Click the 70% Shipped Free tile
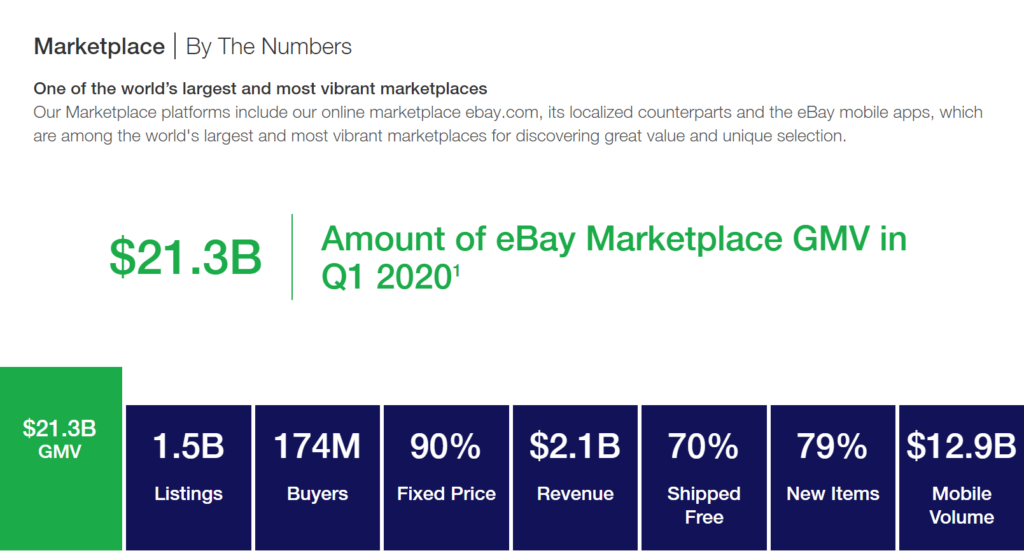1024x551 pixels. point(704,477)
